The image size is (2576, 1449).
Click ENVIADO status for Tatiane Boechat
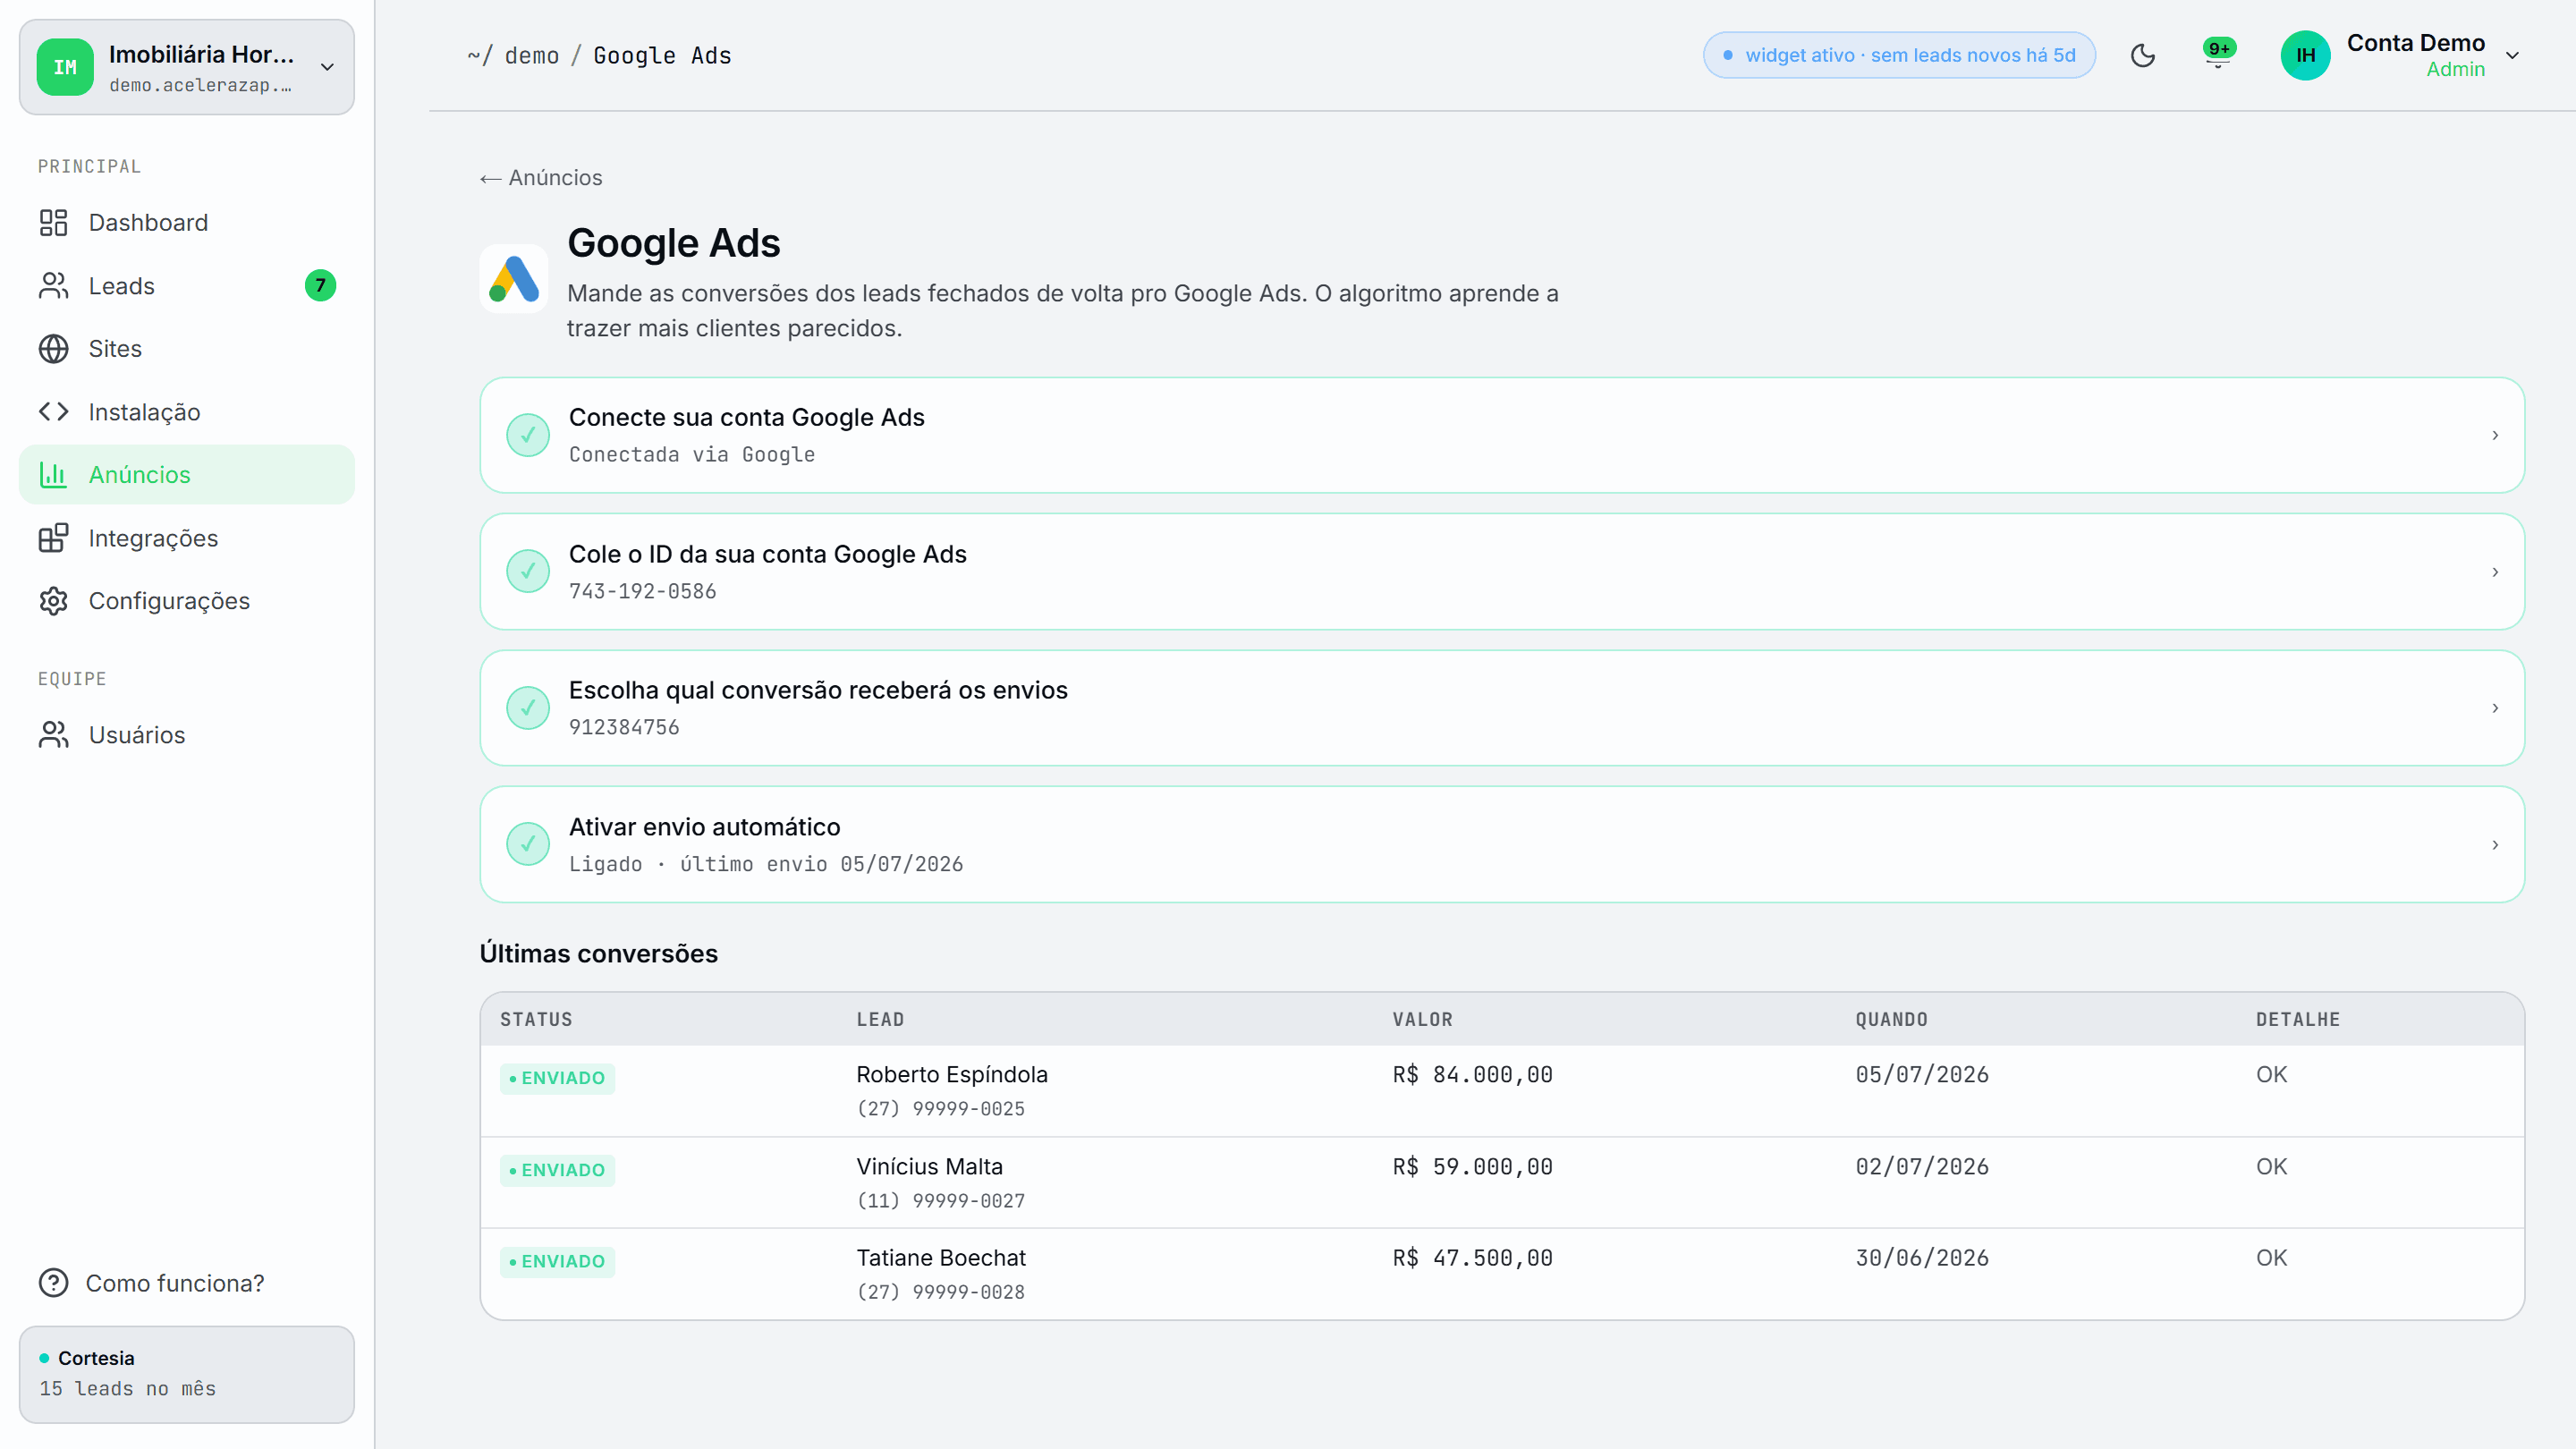pyautogui.click(x=557, y=1261)
